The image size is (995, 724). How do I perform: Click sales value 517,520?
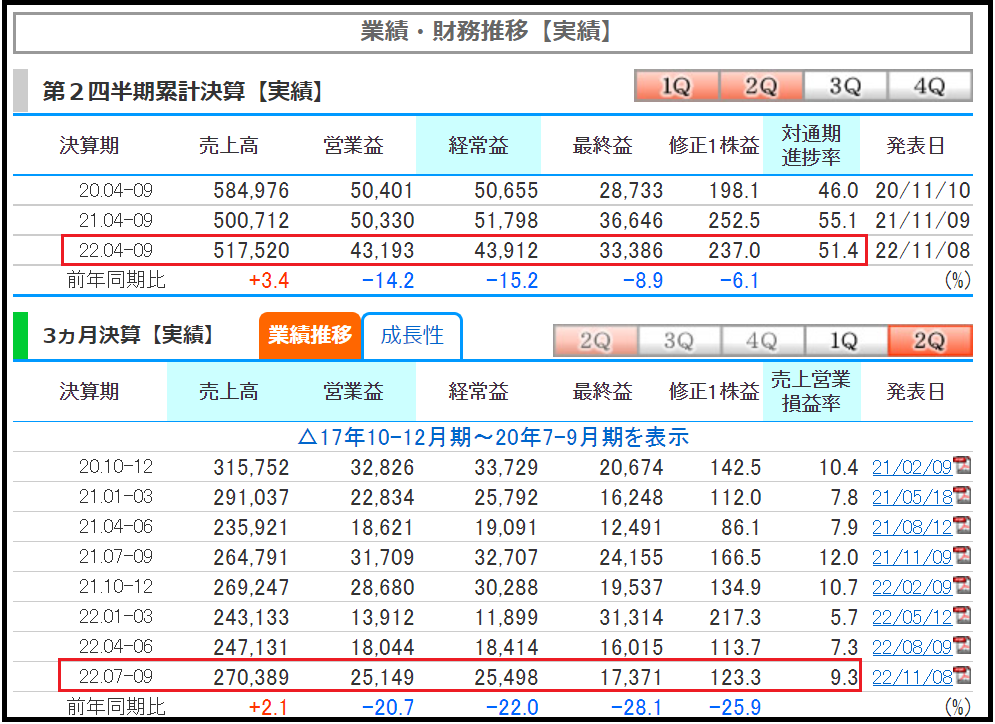click(x=251, y=250)
